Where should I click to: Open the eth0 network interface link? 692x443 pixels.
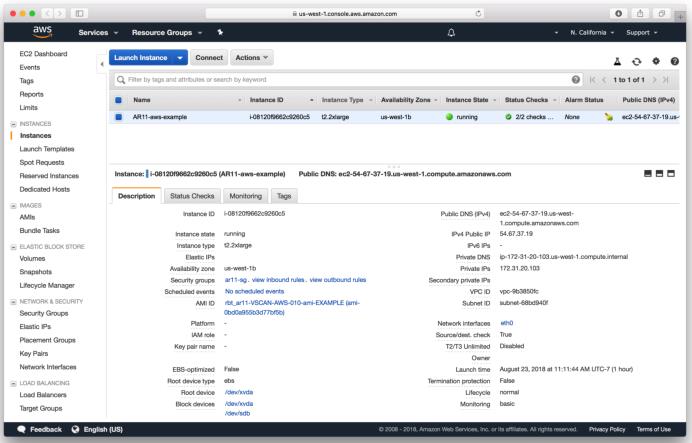coord(507,323)
